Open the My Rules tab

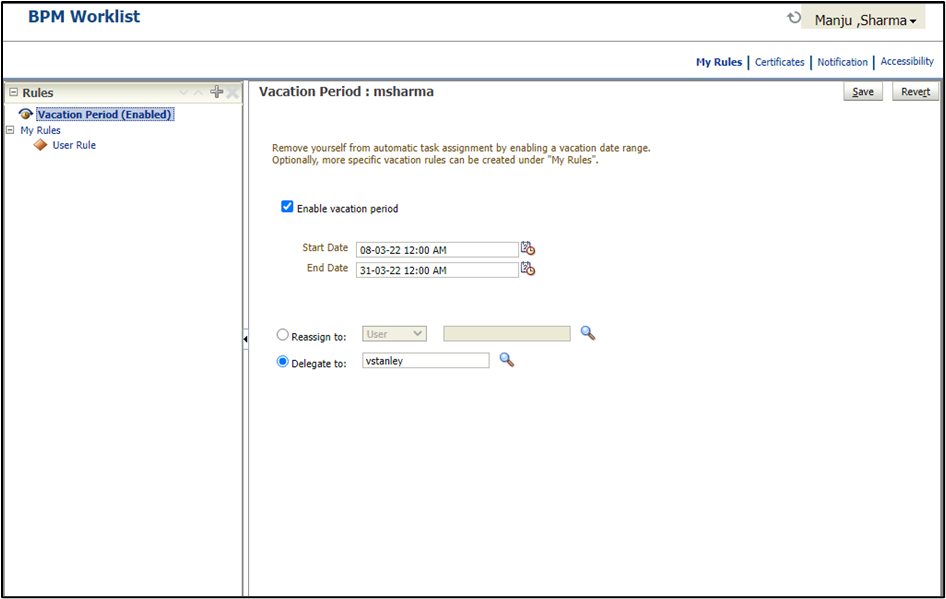(719, 62)
